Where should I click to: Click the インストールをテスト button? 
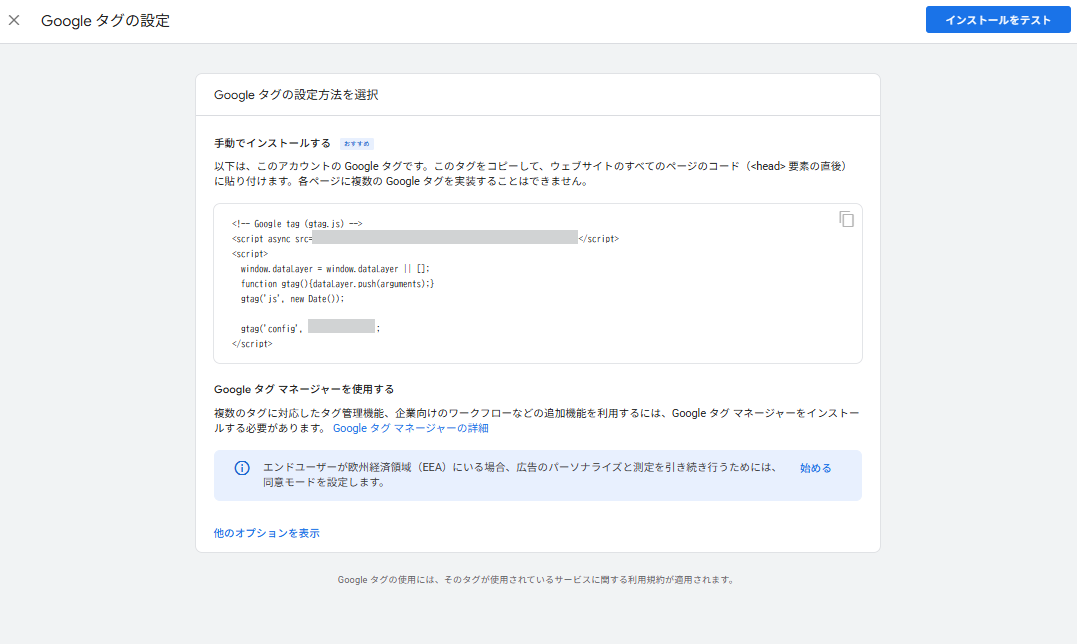997,18
